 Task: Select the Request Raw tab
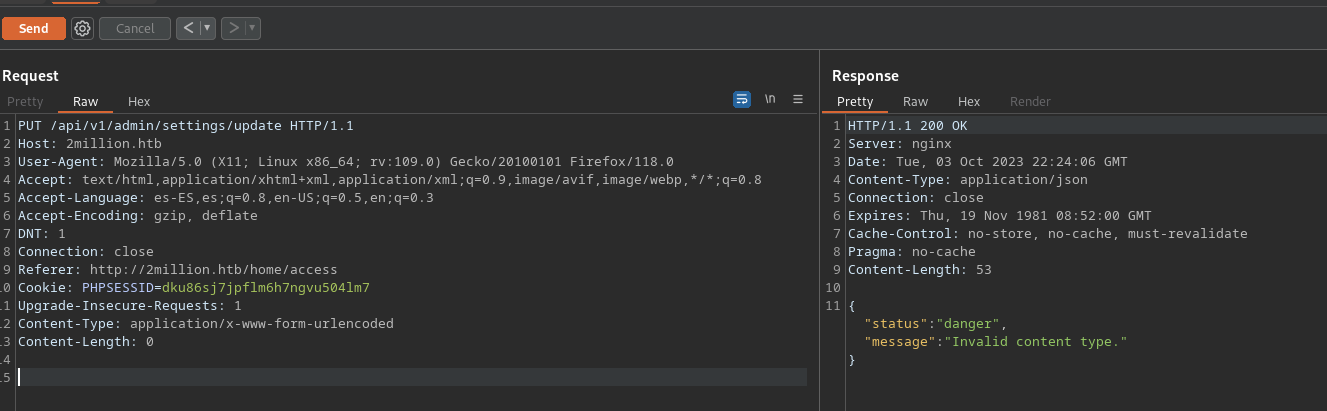(x=86, y=102)
